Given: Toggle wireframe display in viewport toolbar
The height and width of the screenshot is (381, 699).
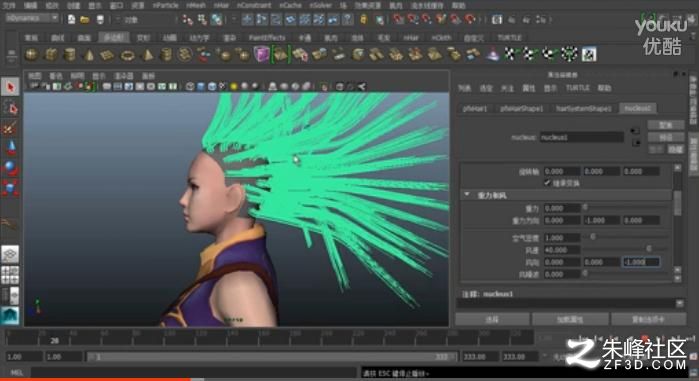Looking at the screenshot, I should 190,86.
